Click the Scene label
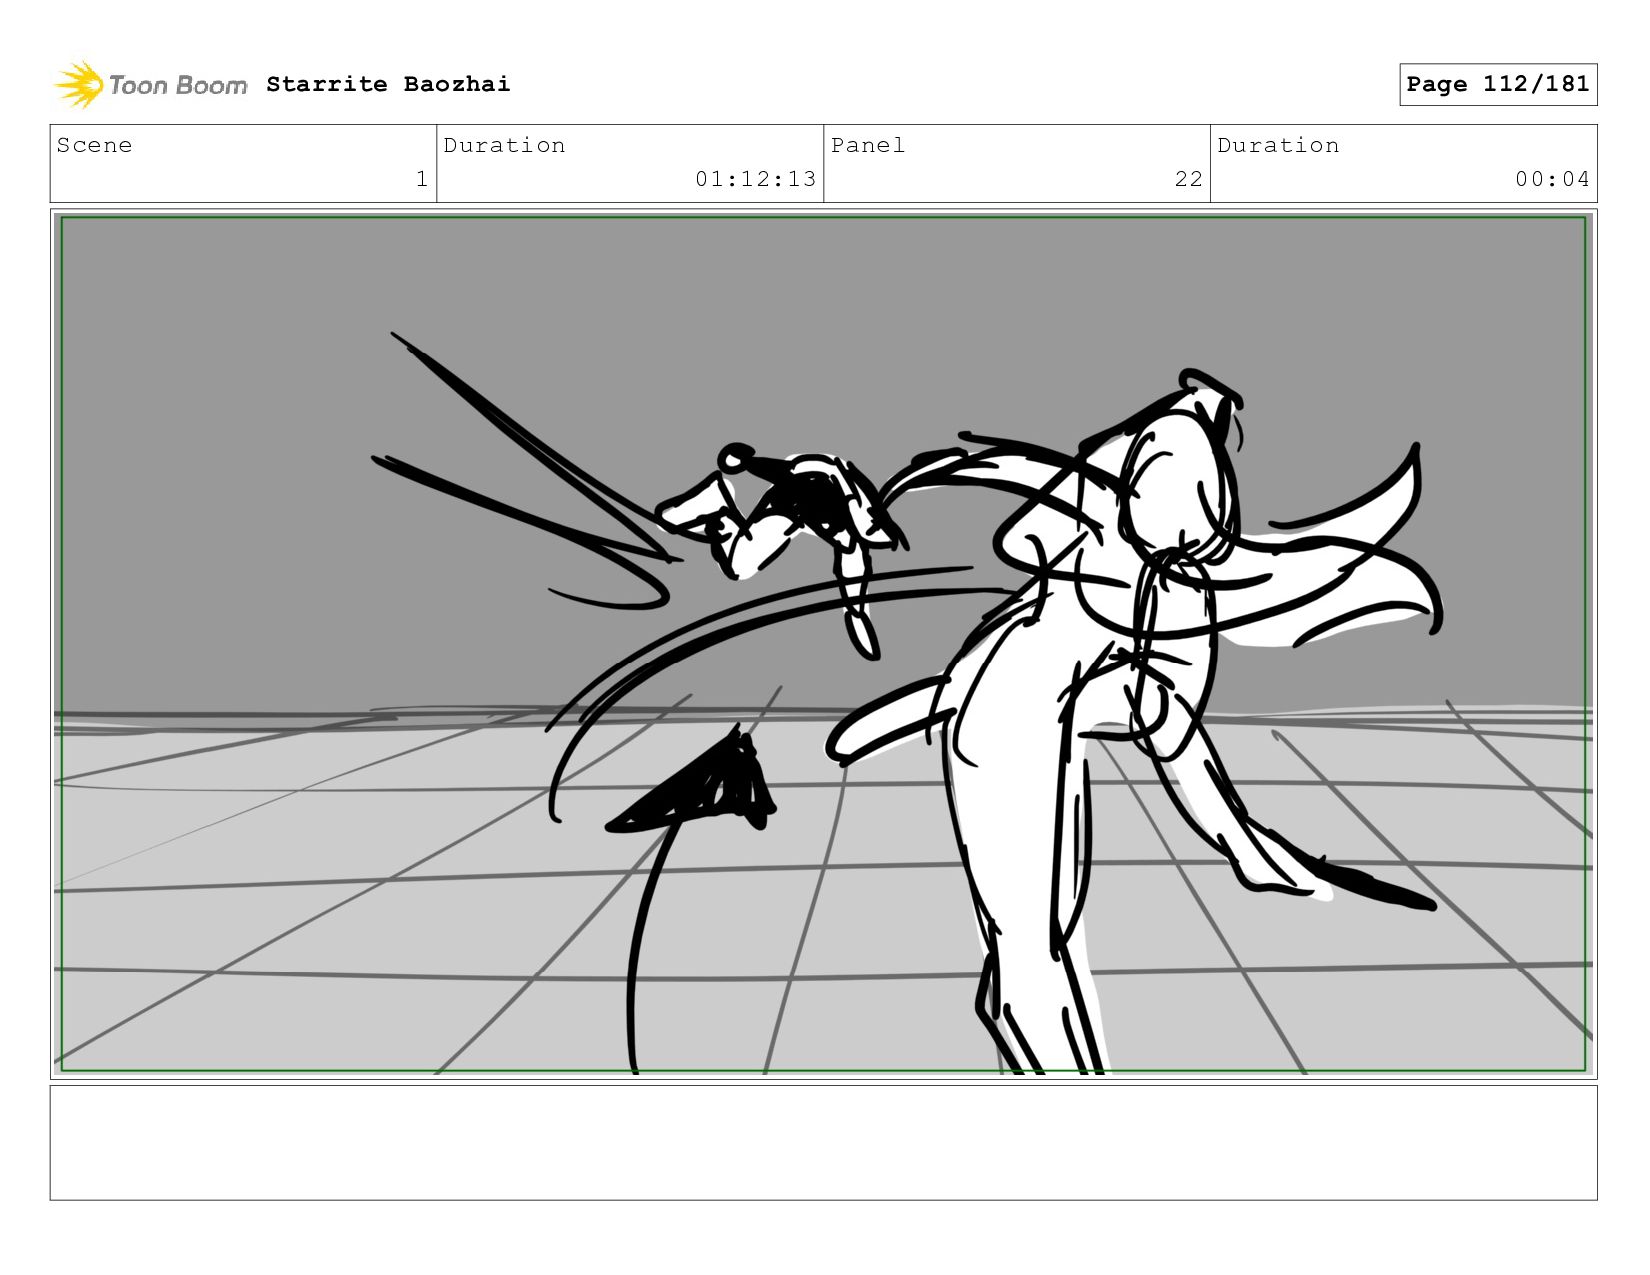Screen dimensions: 1650x1275 tap(94, 145)
